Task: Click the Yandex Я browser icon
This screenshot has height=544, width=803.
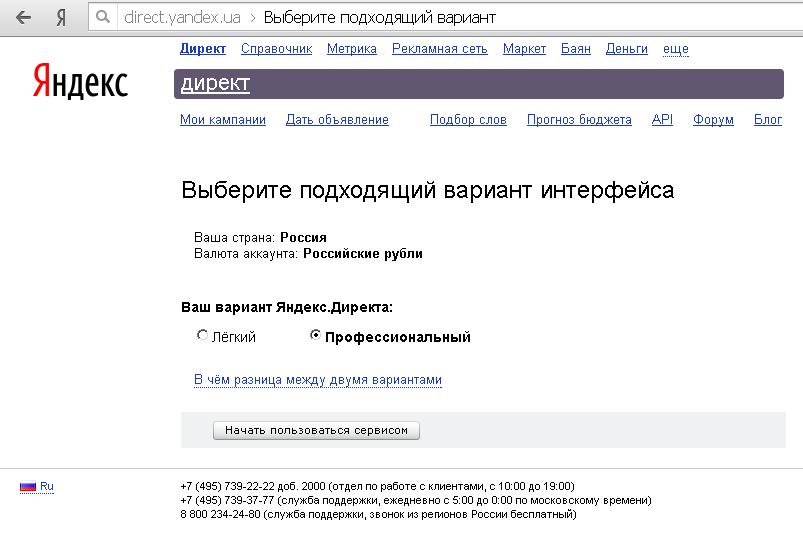Action: [x=61, y=18]
